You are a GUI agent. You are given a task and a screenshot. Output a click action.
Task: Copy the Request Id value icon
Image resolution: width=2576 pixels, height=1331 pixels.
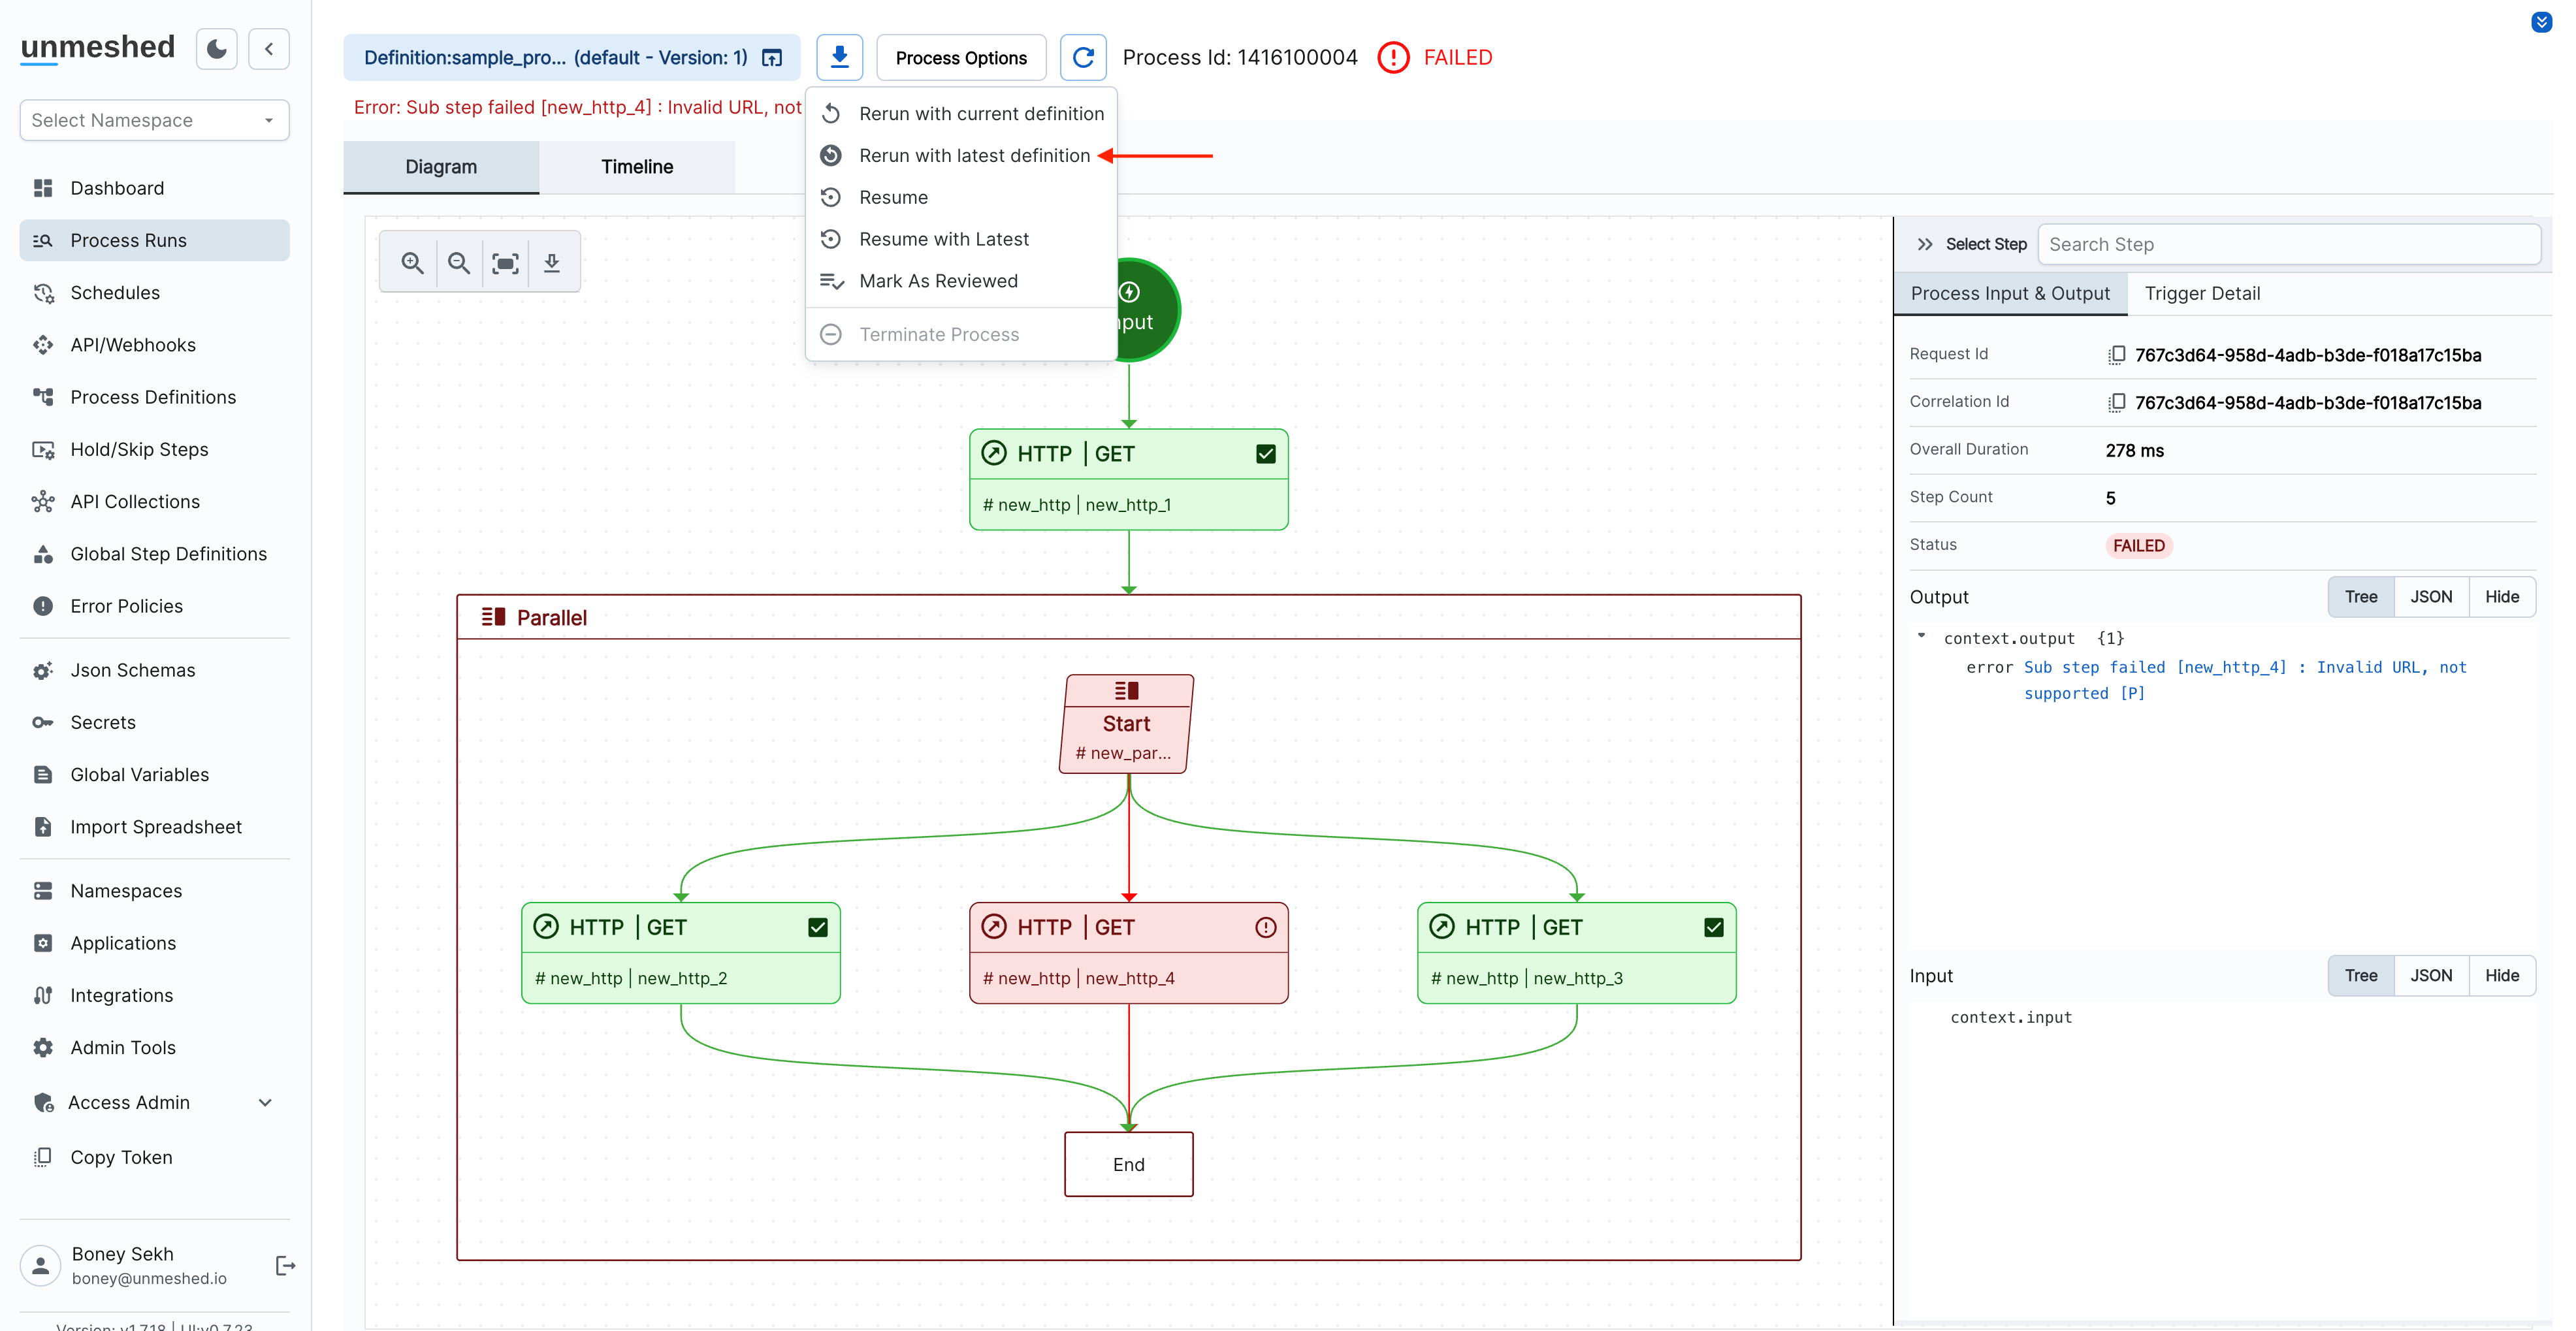tap(2116, 355)
